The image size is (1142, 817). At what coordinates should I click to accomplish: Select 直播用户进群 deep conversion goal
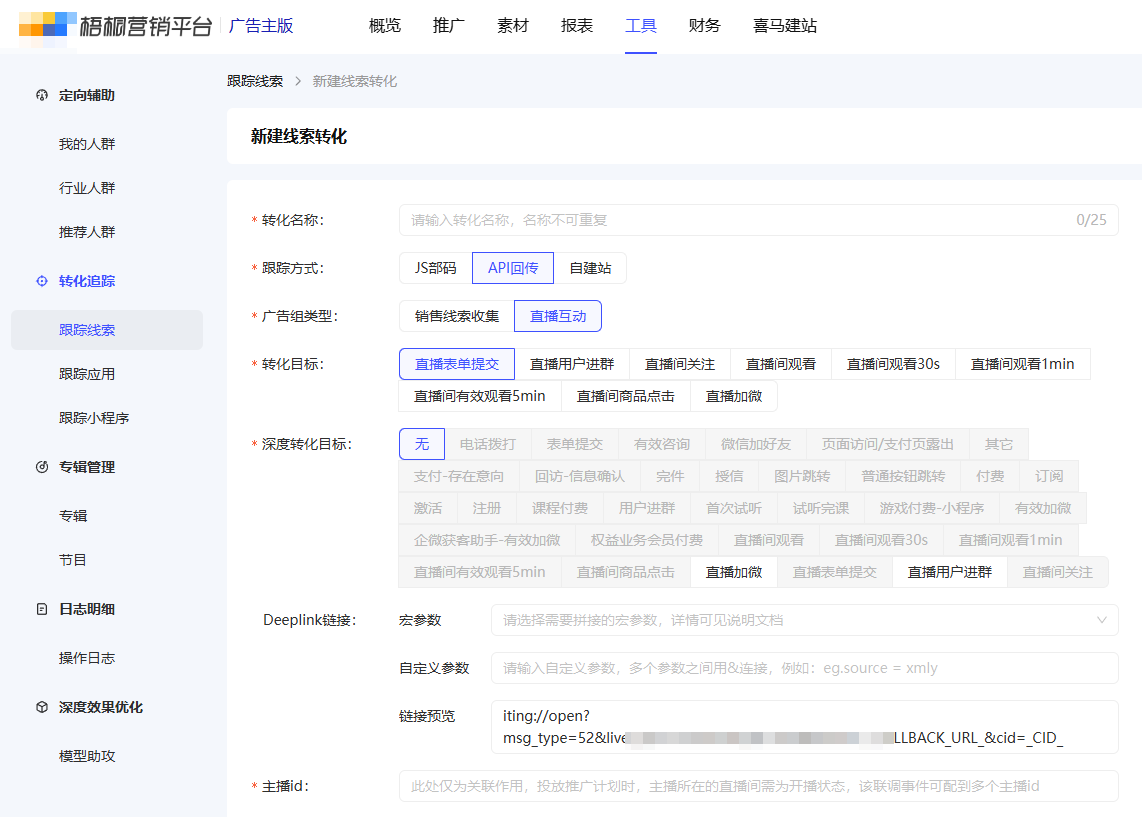(x=950, y=572)
